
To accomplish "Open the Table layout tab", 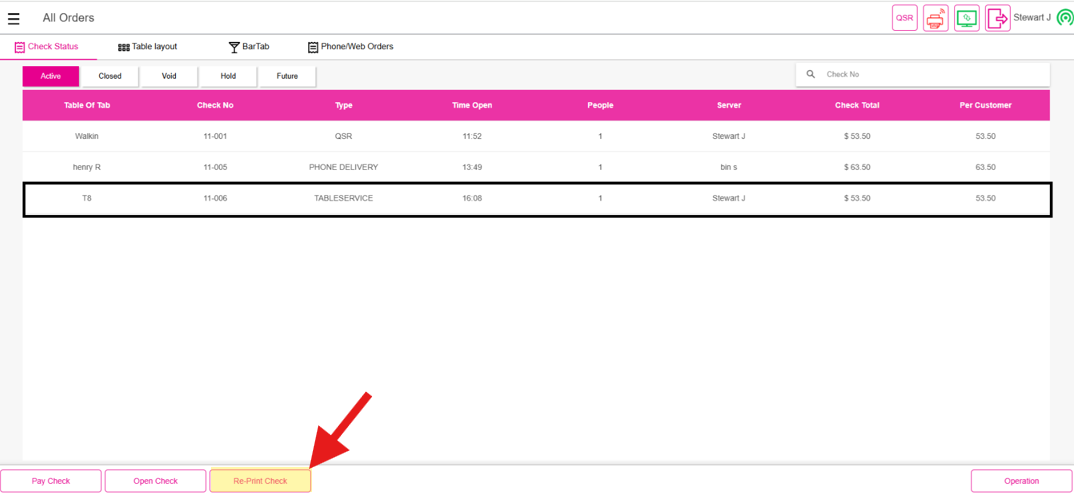I will point(147,47).
